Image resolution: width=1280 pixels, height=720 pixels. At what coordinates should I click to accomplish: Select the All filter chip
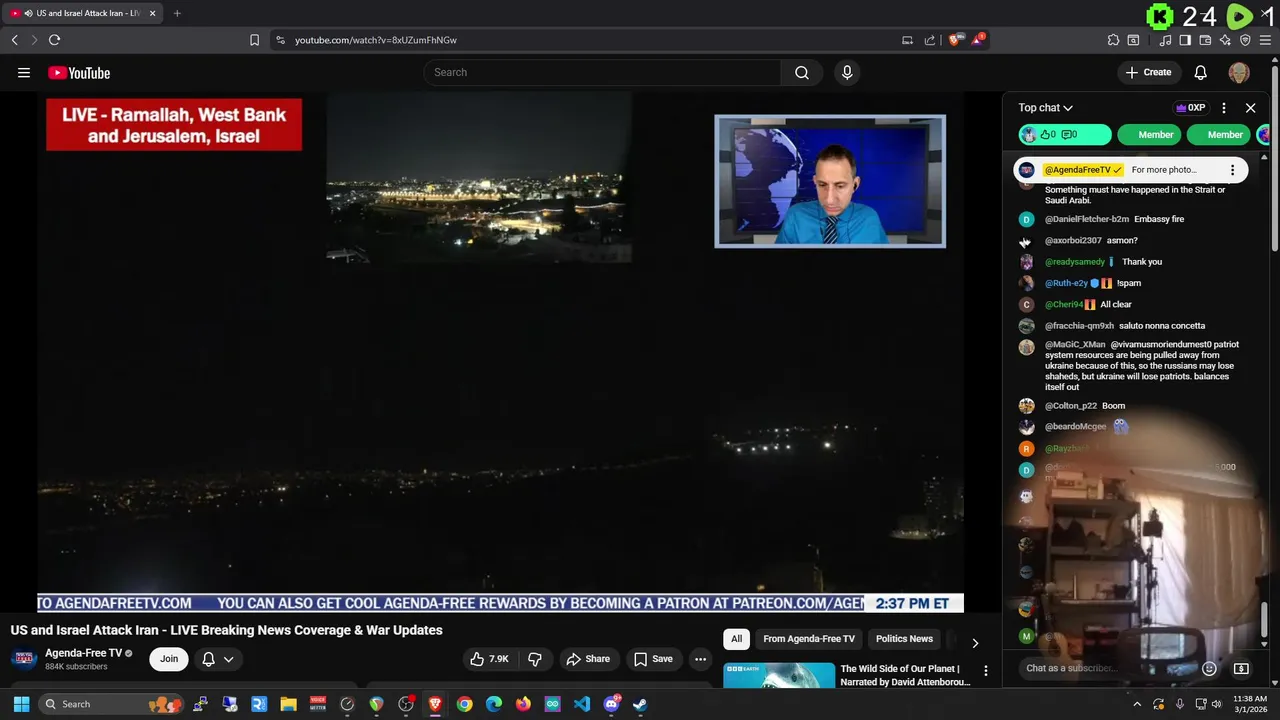tap(737, 639)
